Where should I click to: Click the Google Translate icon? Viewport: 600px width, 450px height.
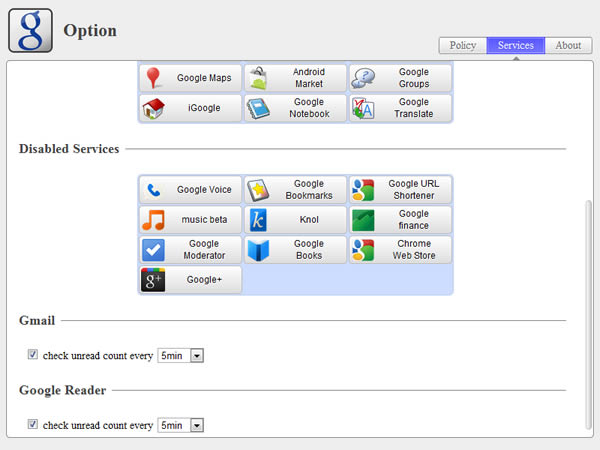point(363,108)
